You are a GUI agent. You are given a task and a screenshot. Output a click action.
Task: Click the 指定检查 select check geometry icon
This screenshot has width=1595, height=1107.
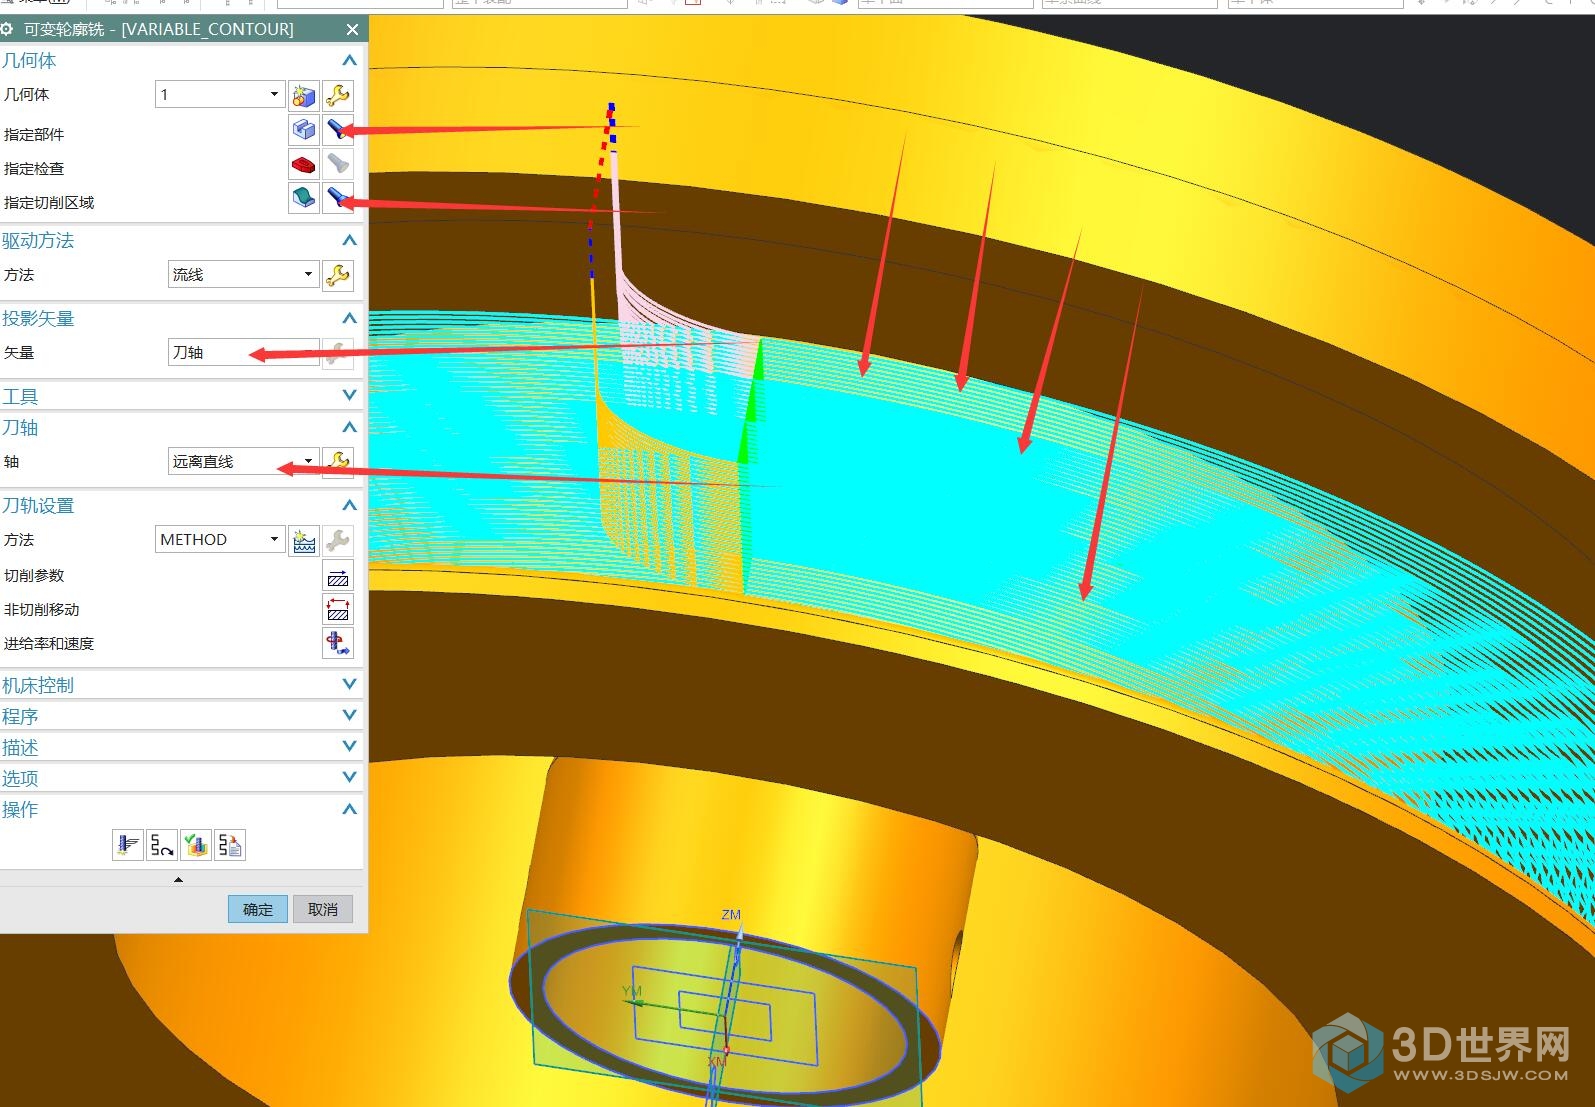(304, 164)
